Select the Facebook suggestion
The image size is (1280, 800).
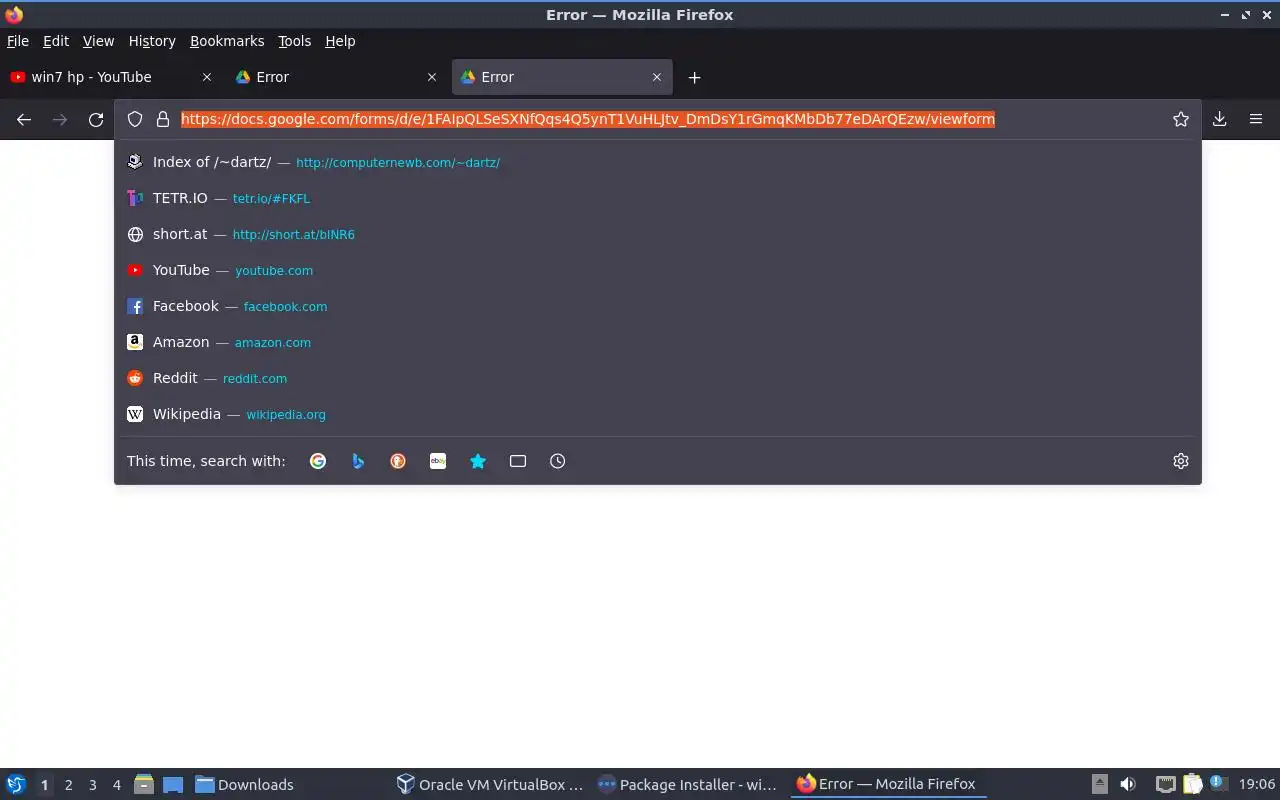(x=658, y=306)
